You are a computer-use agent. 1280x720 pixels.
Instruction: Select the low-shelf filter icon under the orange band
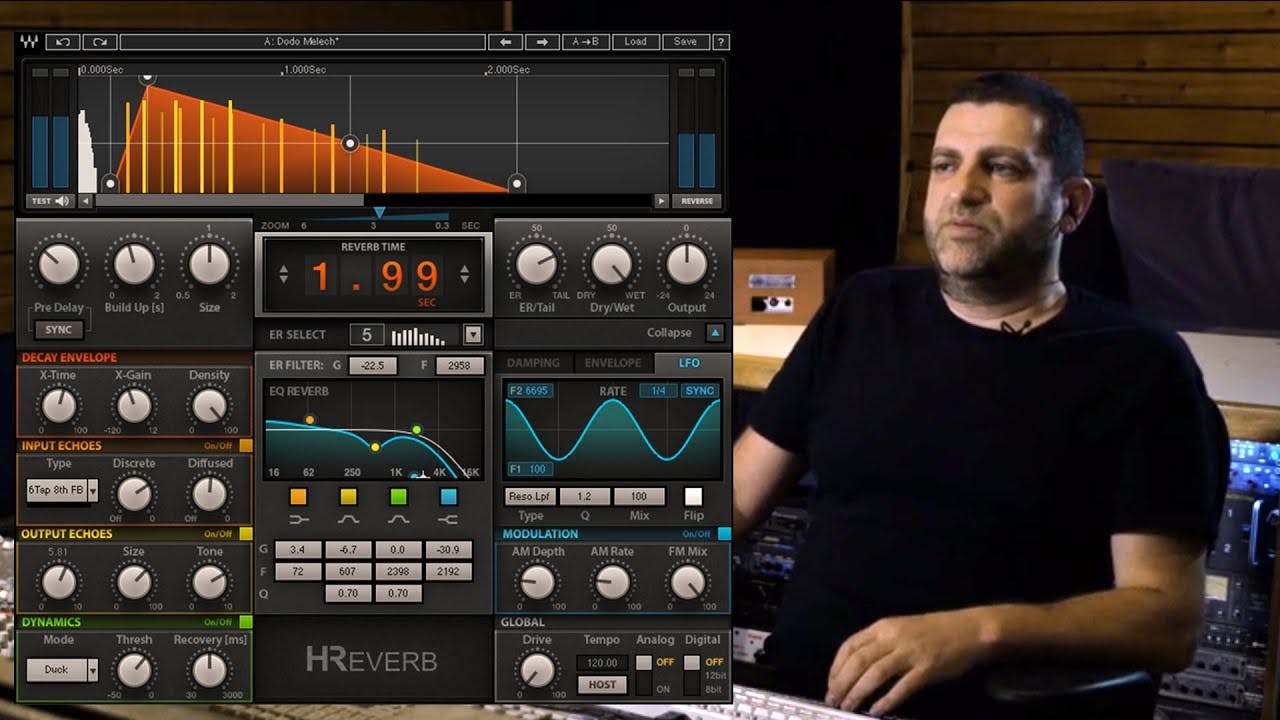299,520
